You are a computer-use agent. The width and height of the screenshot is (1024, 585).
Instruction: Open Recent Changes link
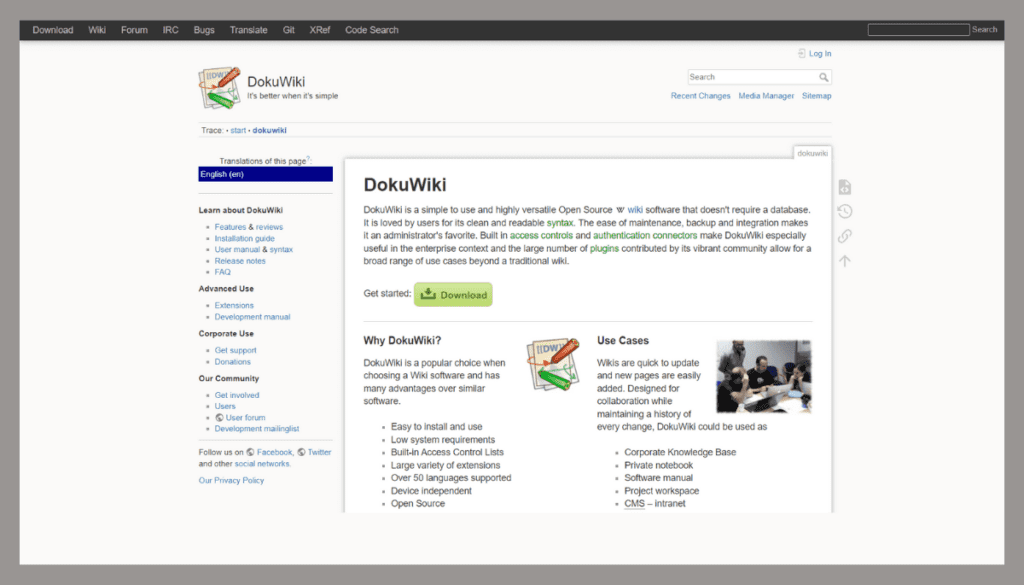(700, 96)
